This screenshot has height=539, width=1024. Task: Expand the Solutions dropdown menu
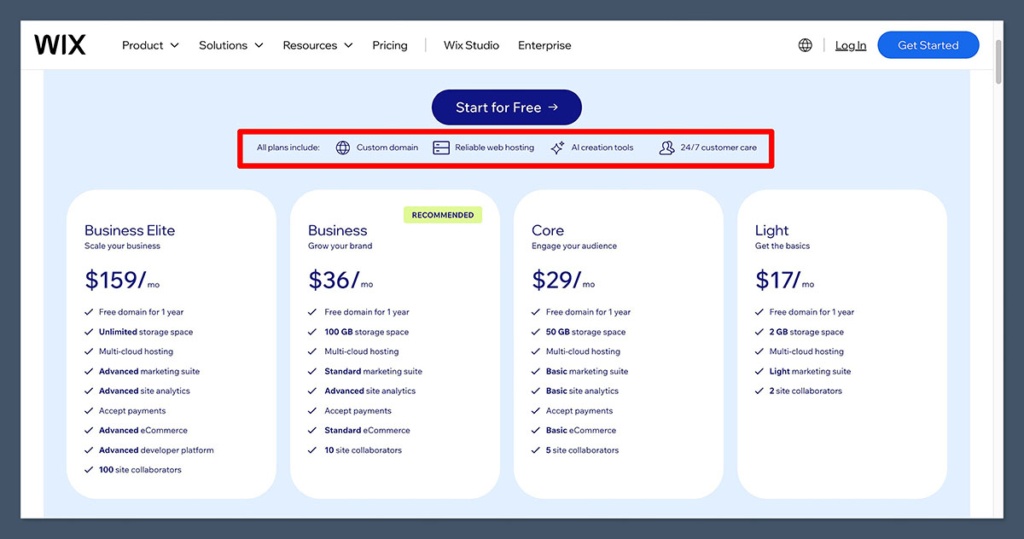pos(231,45)
